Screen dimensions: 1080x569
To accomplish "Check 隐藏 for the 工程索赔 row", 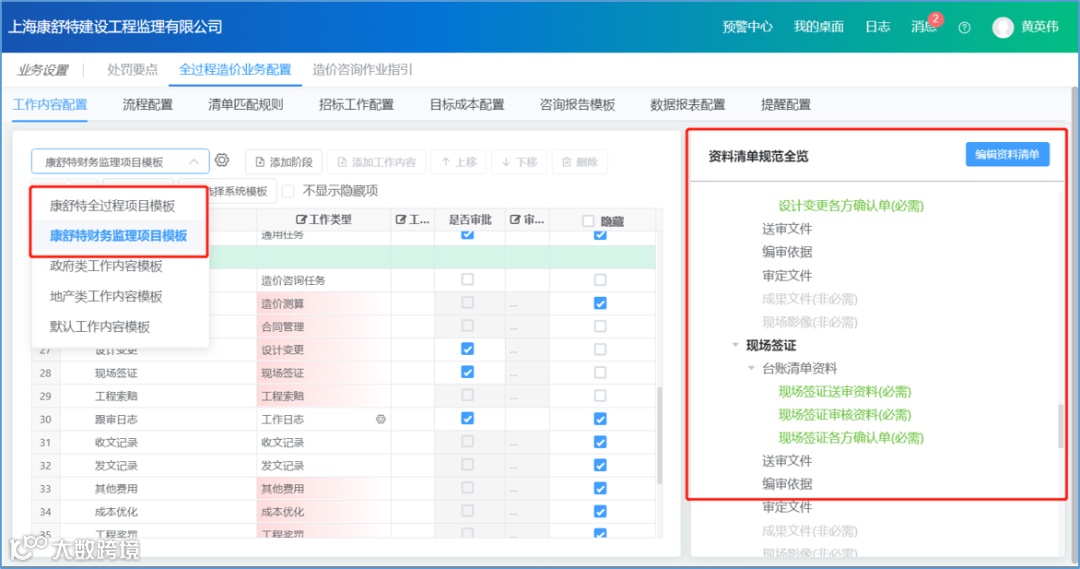I will click(x=600, y=395).
